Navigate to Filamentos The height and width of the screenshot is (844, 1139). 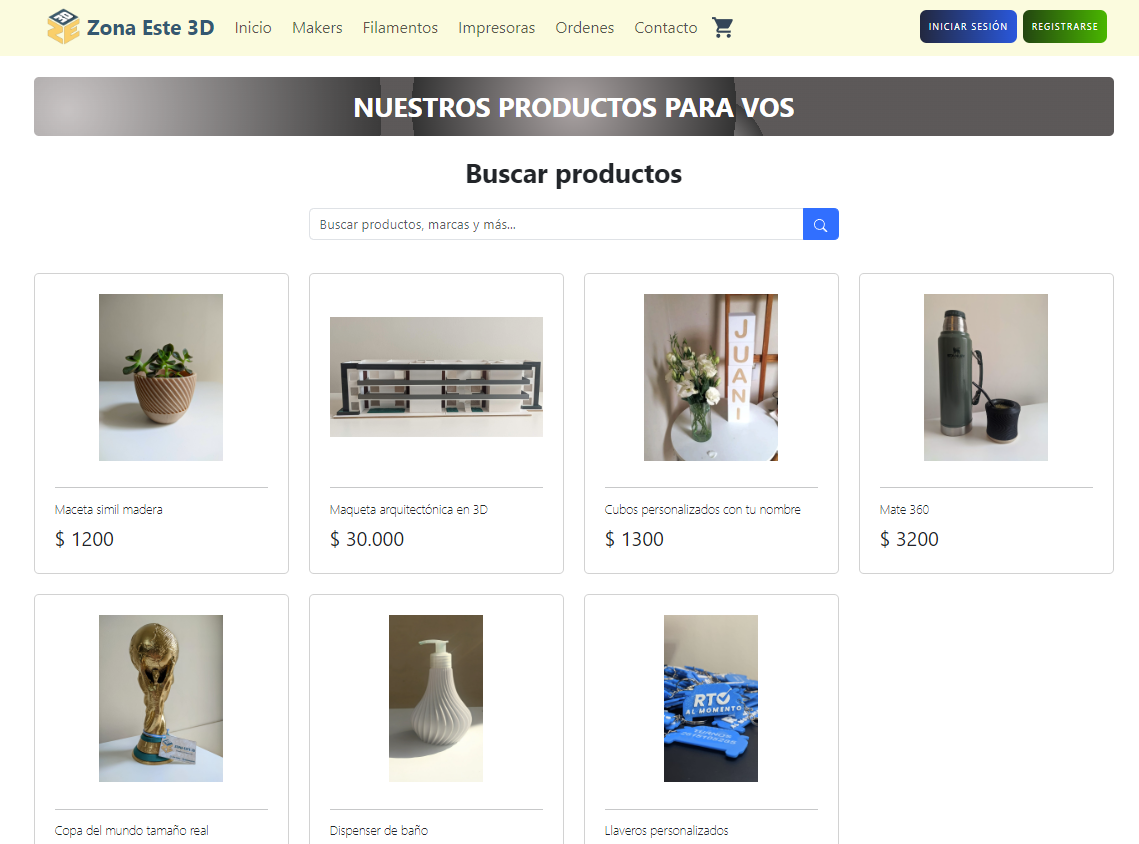(x=400, y=28)
